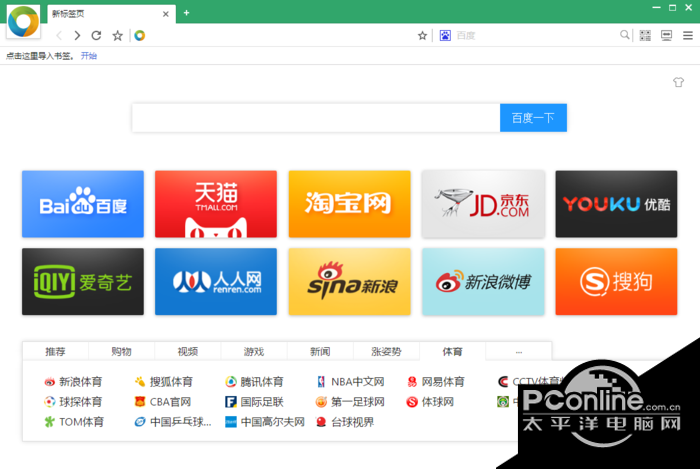Screen dimensions: 700x469
Task: Open the sina 新浪 tile
Action: [x=350, y=282]
